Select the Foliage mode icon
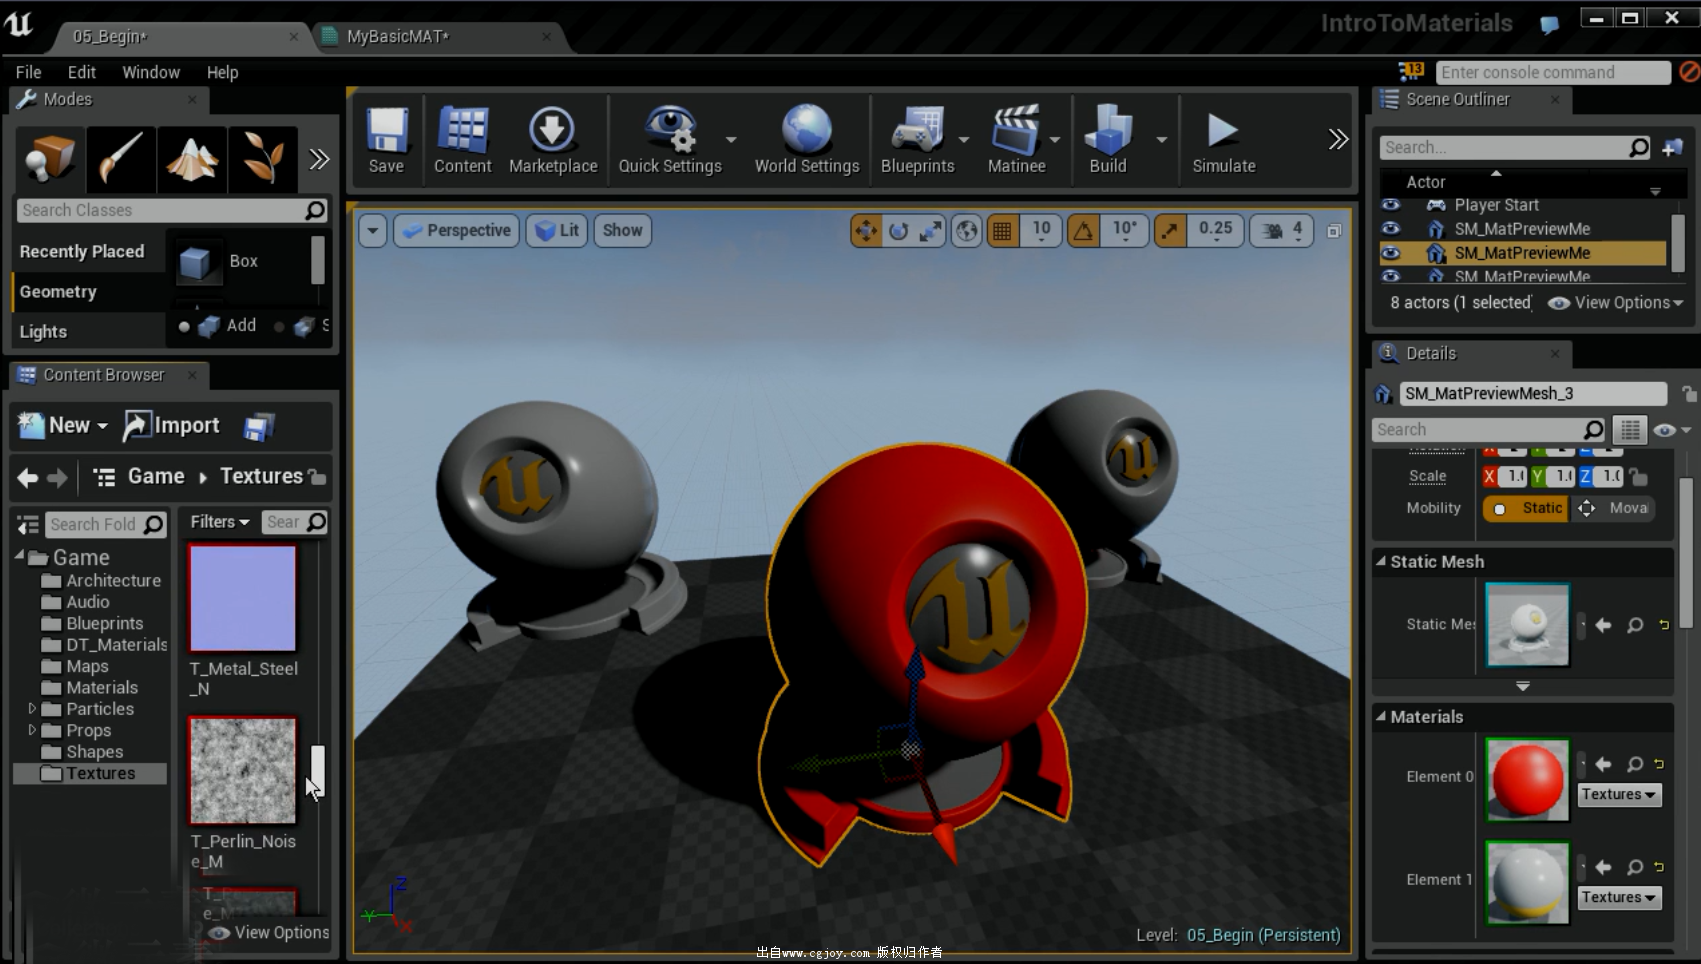This screenshot has height=964, width=1701. click(263, 158)
